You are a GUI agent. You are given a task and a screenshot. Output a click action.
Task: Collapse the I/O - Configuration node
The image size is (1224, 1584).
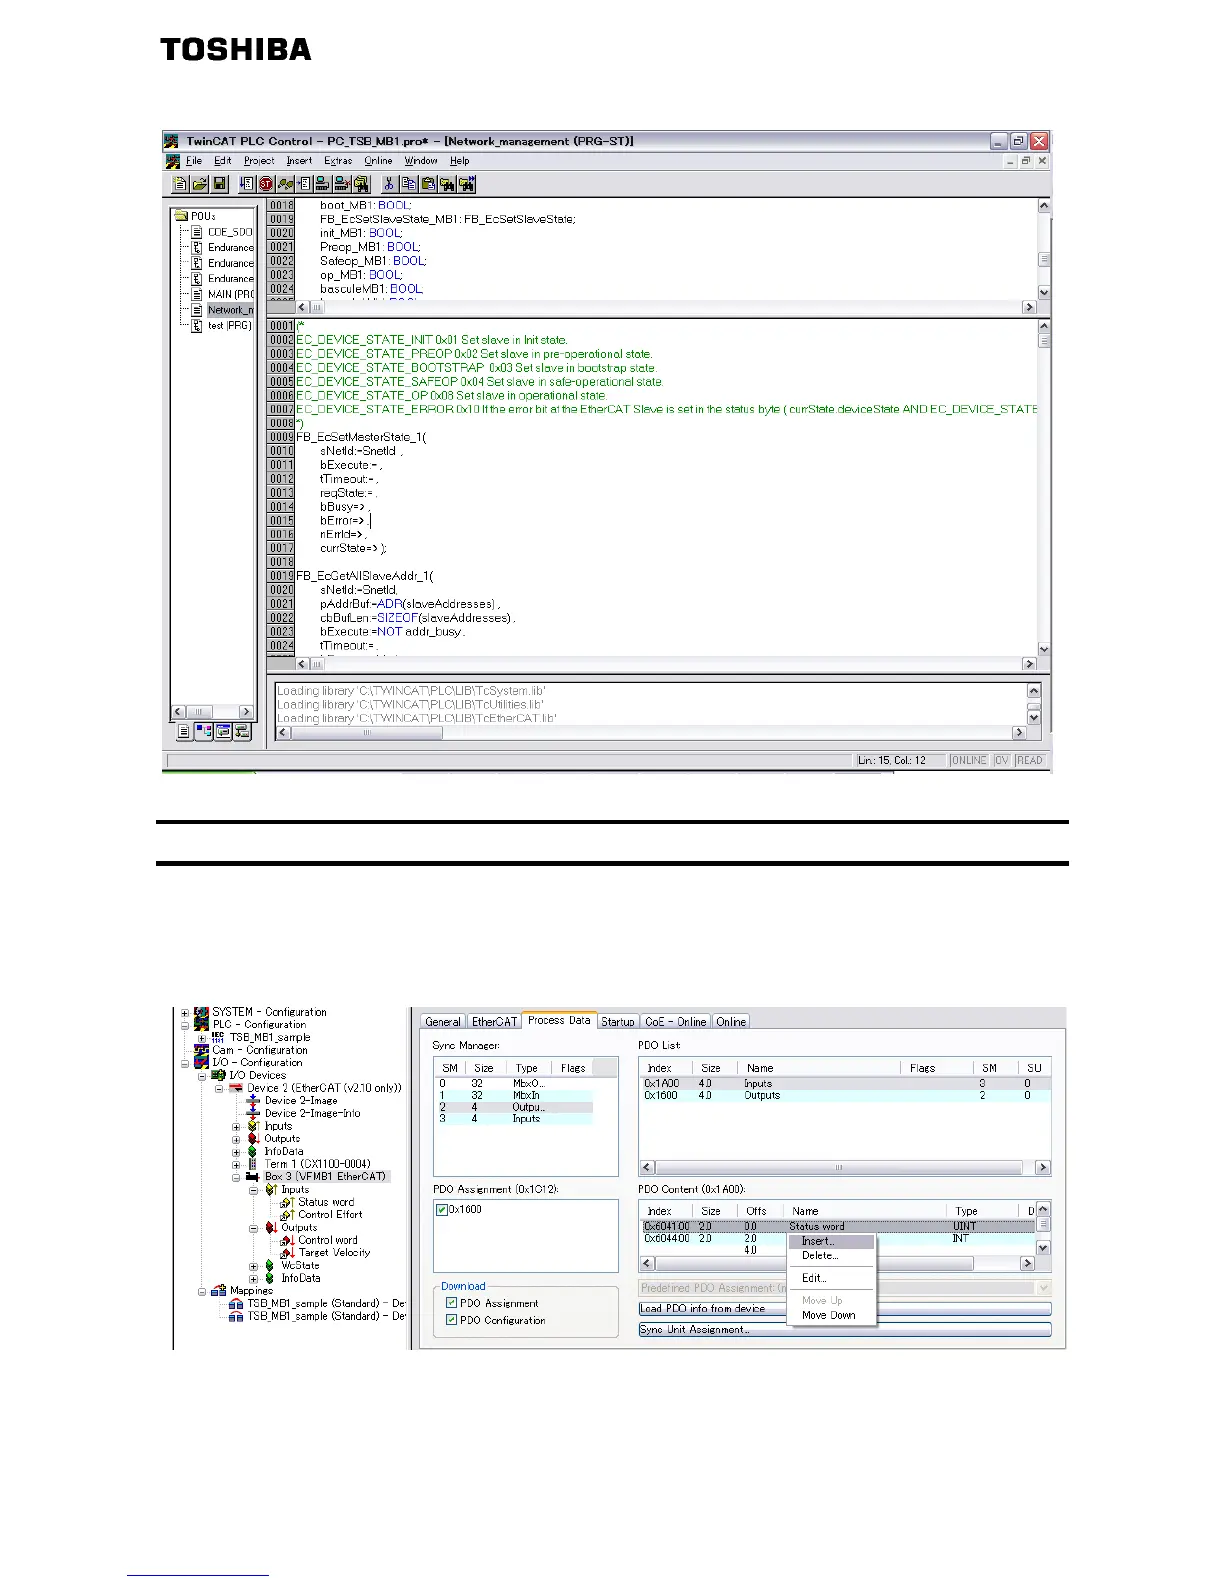[185, 1063]
